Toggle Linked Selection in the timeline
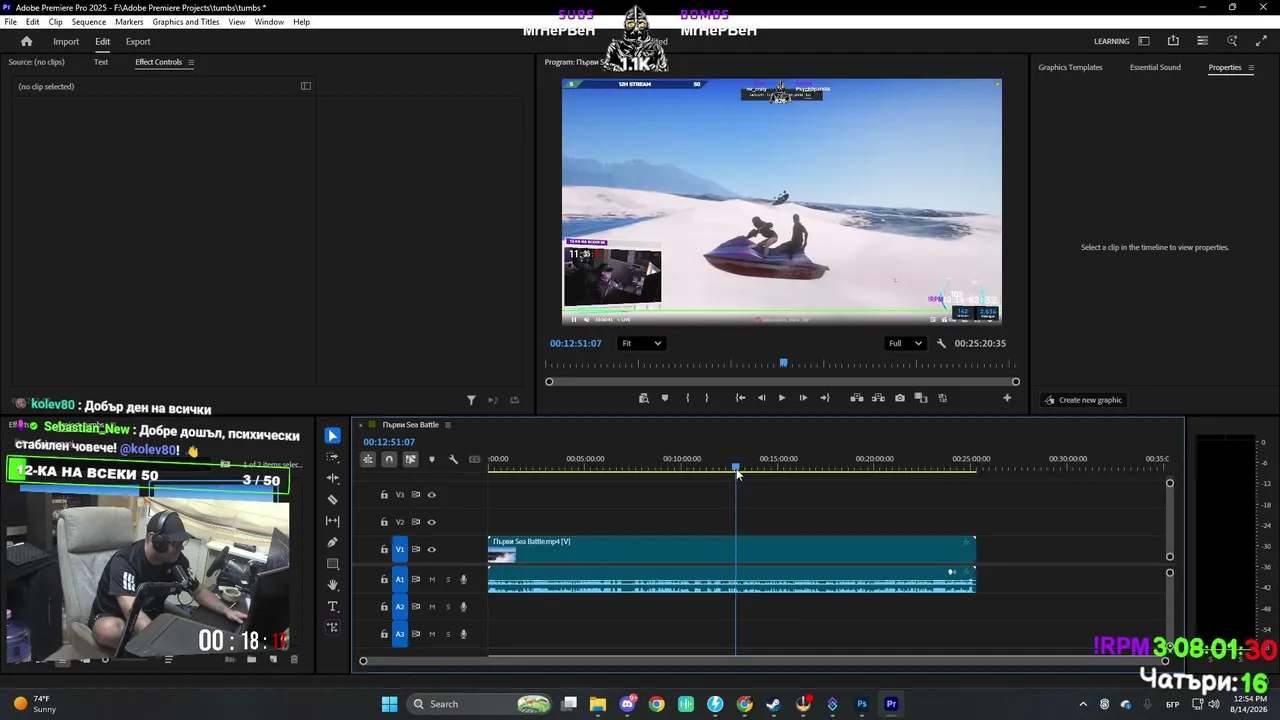This screenshot has width=1280, height=720. (x=410, y=459)
